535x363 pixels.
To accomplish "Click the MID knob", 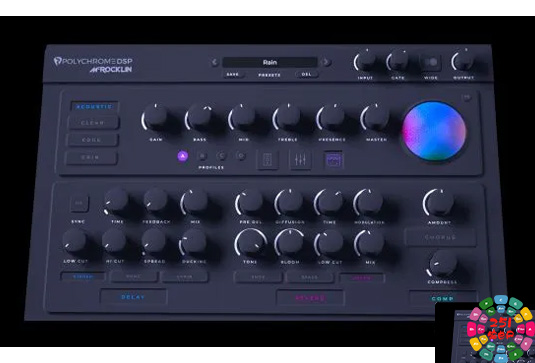I will click(243, 117).
